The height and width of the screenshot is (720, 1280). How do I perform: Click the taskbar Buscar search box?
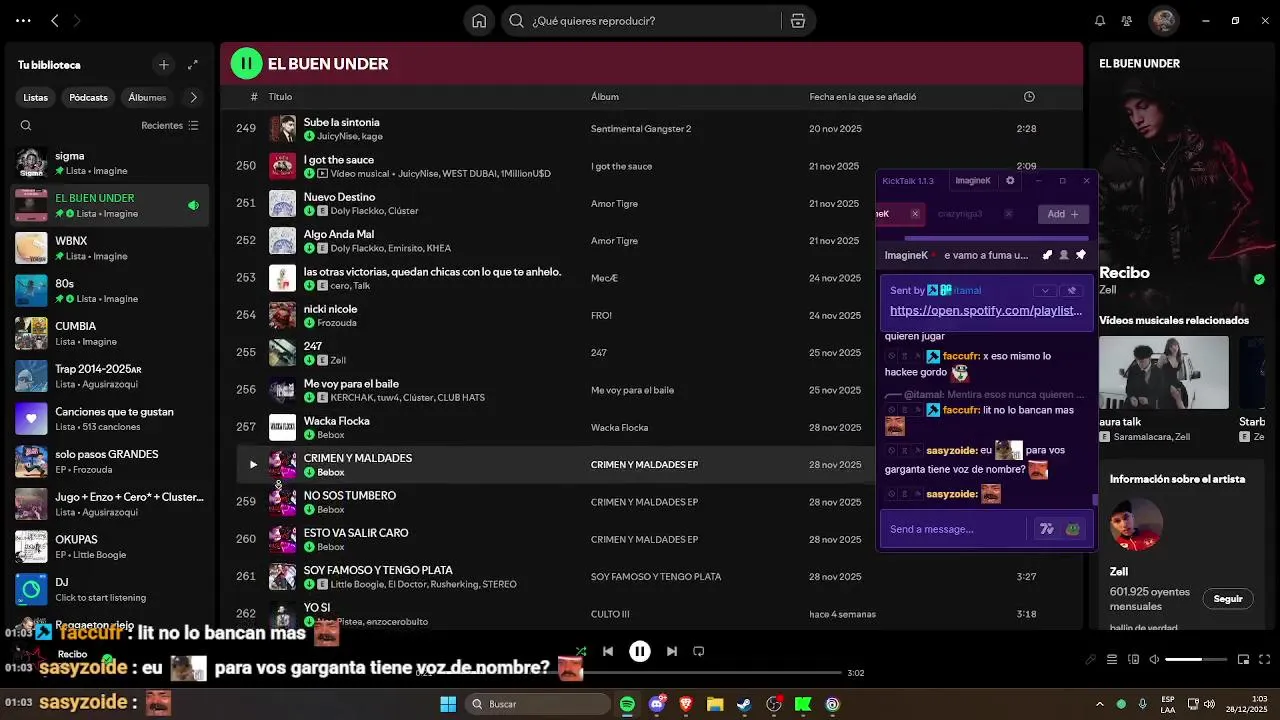pyautogui.click(x=540, y=704)
